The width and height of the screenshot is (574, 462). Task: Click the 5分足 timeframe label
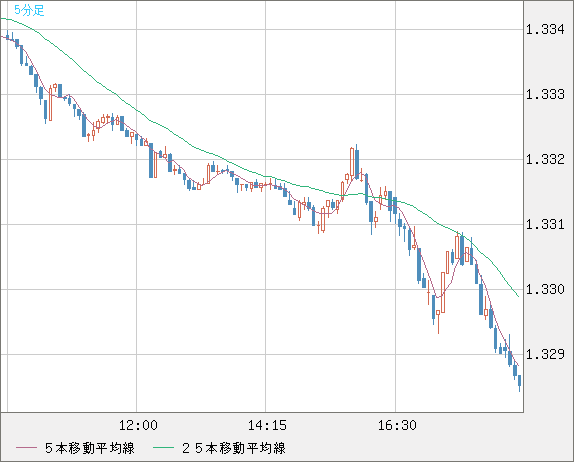29,10
